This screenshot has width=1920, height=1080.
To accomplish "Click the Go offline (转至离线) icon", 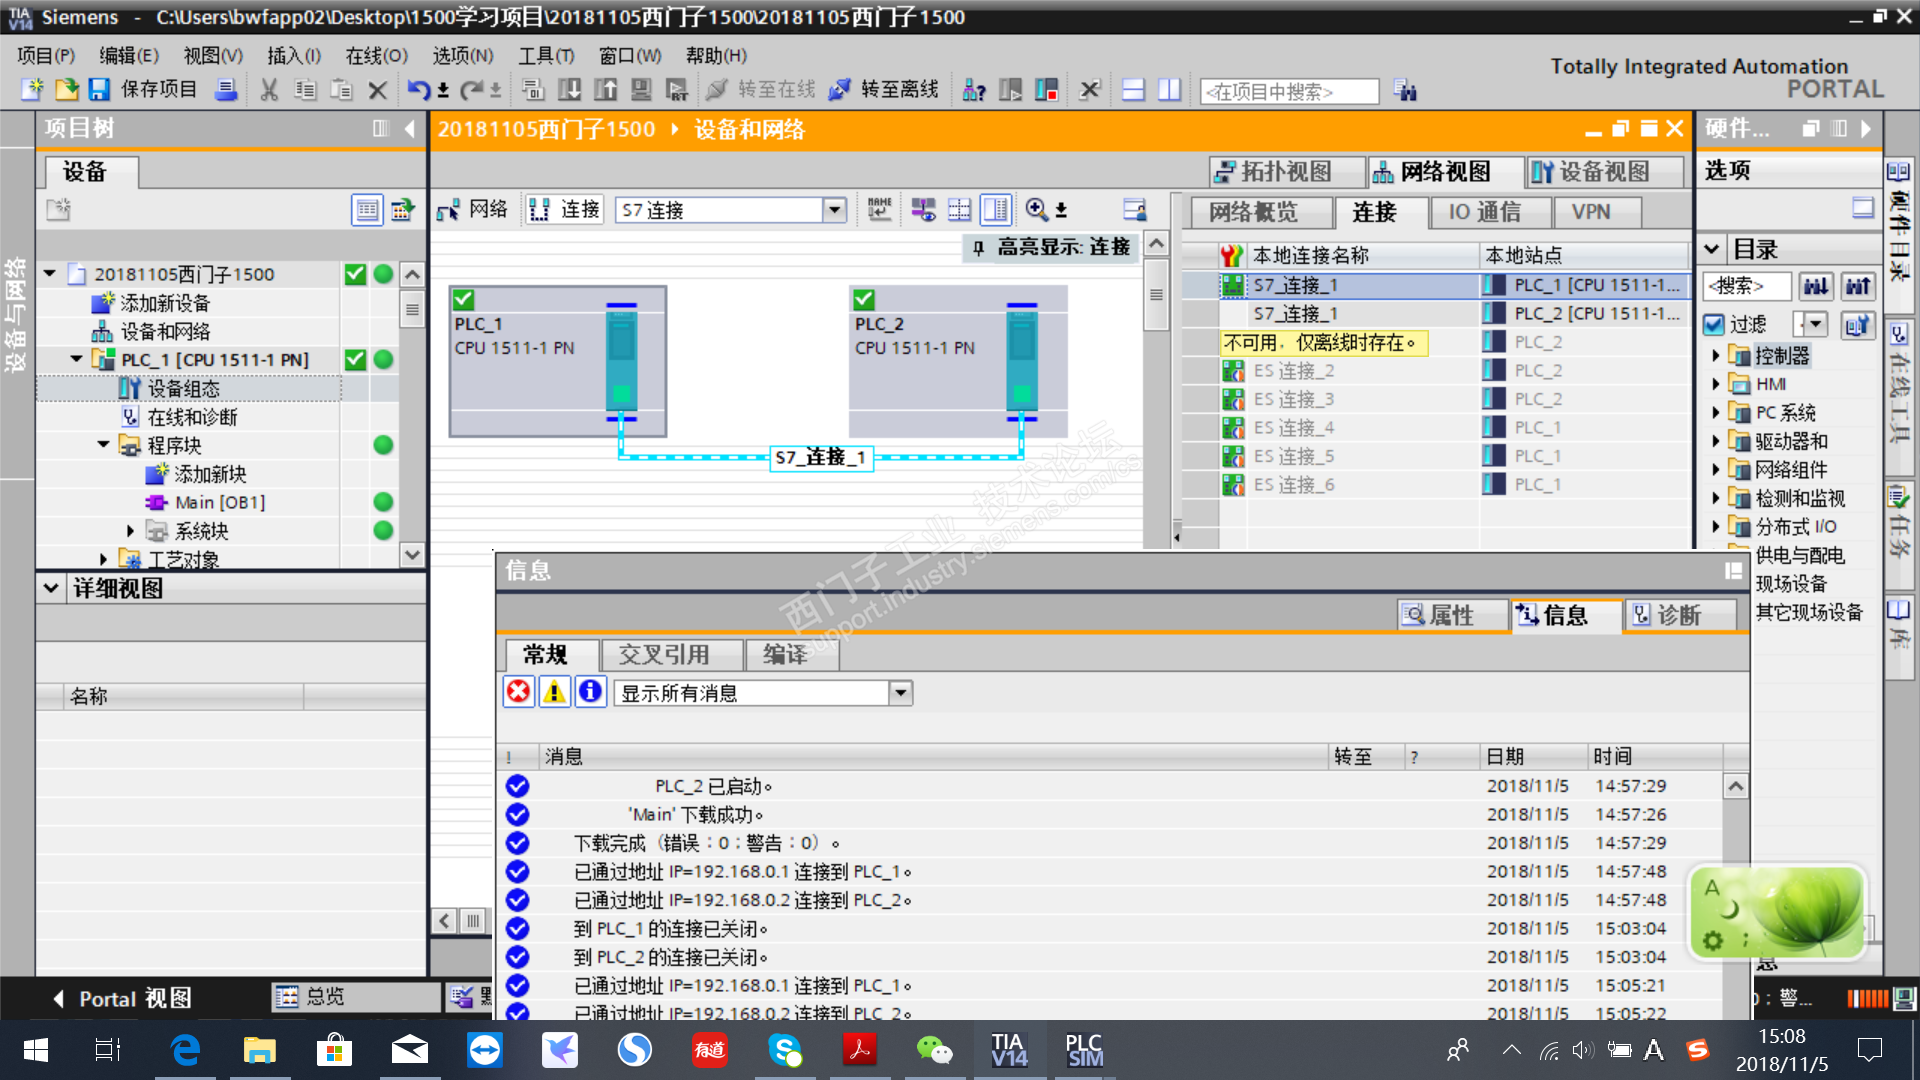I will pyautogui.click(x=840, y=90).
